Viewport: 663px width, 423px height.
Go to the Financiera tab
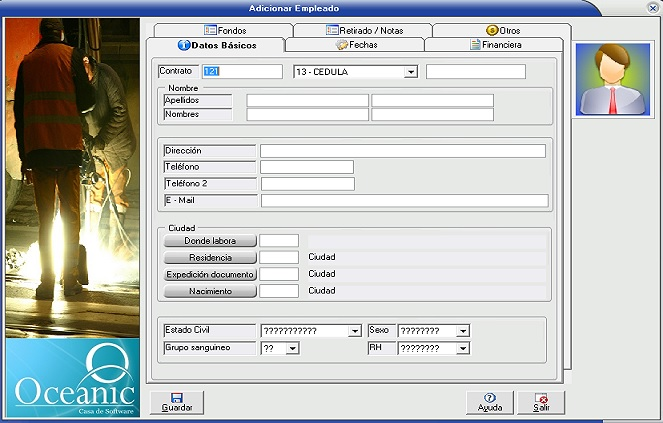click(494, 45)
